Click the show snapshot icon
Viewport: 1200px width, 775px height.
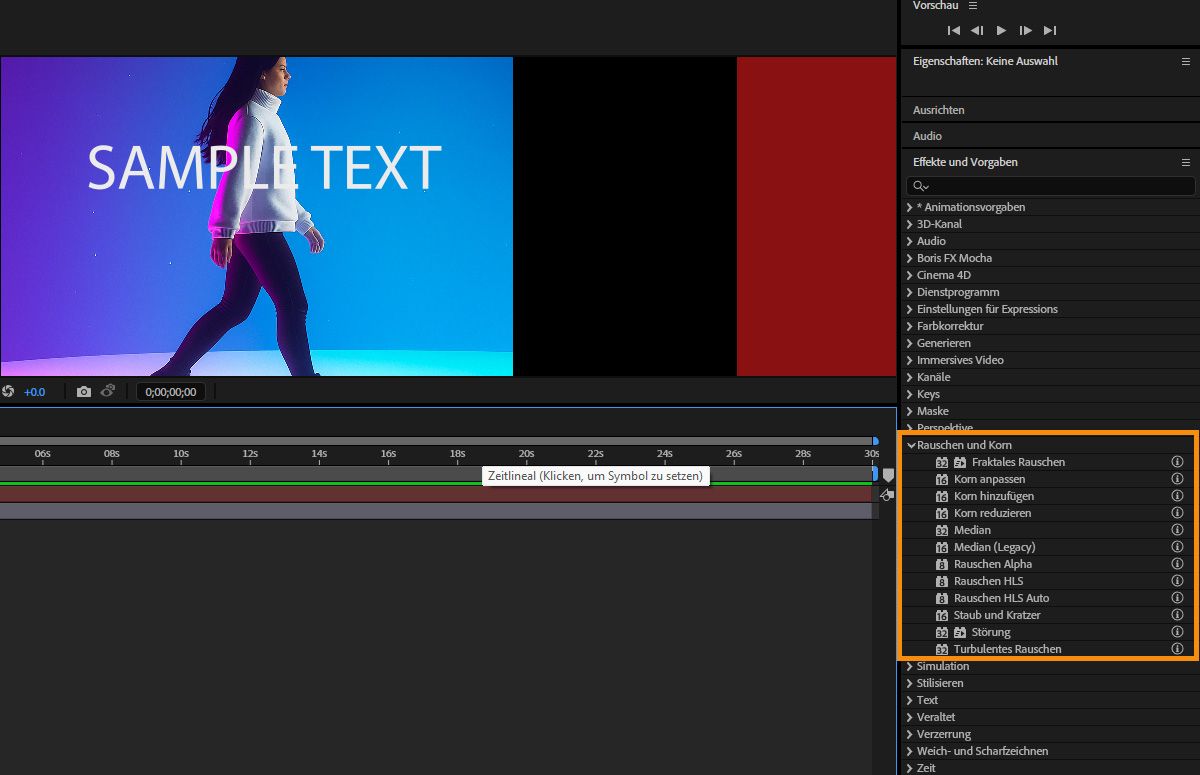click(107, 391)
